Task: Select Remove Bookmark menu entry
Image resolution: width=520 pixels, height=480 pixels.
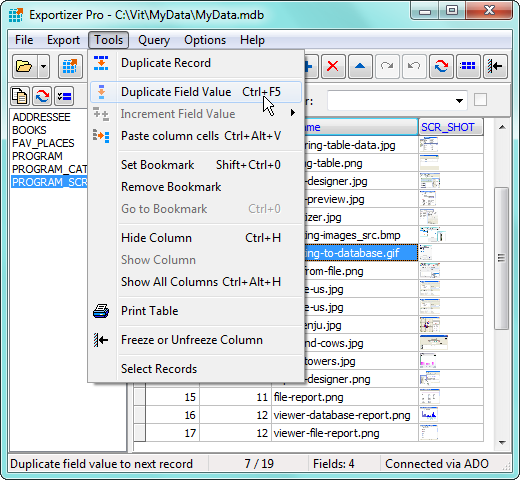Action: [196, 187]
